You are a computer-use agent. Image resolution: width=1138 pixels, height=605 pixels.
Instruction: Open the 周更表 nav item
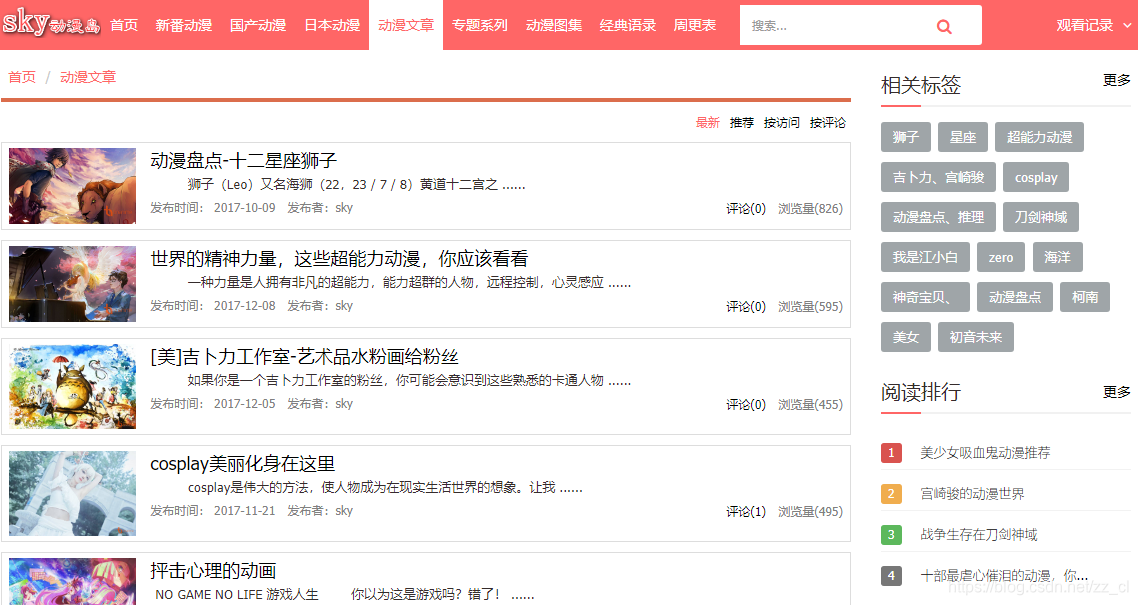click(695, 25)
